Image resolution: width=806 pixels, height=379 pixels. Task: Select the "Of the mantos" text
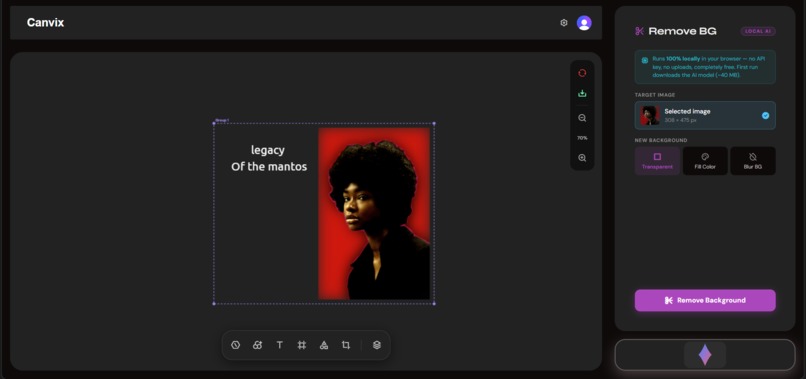pyautogui.click(x=269, y=167)
